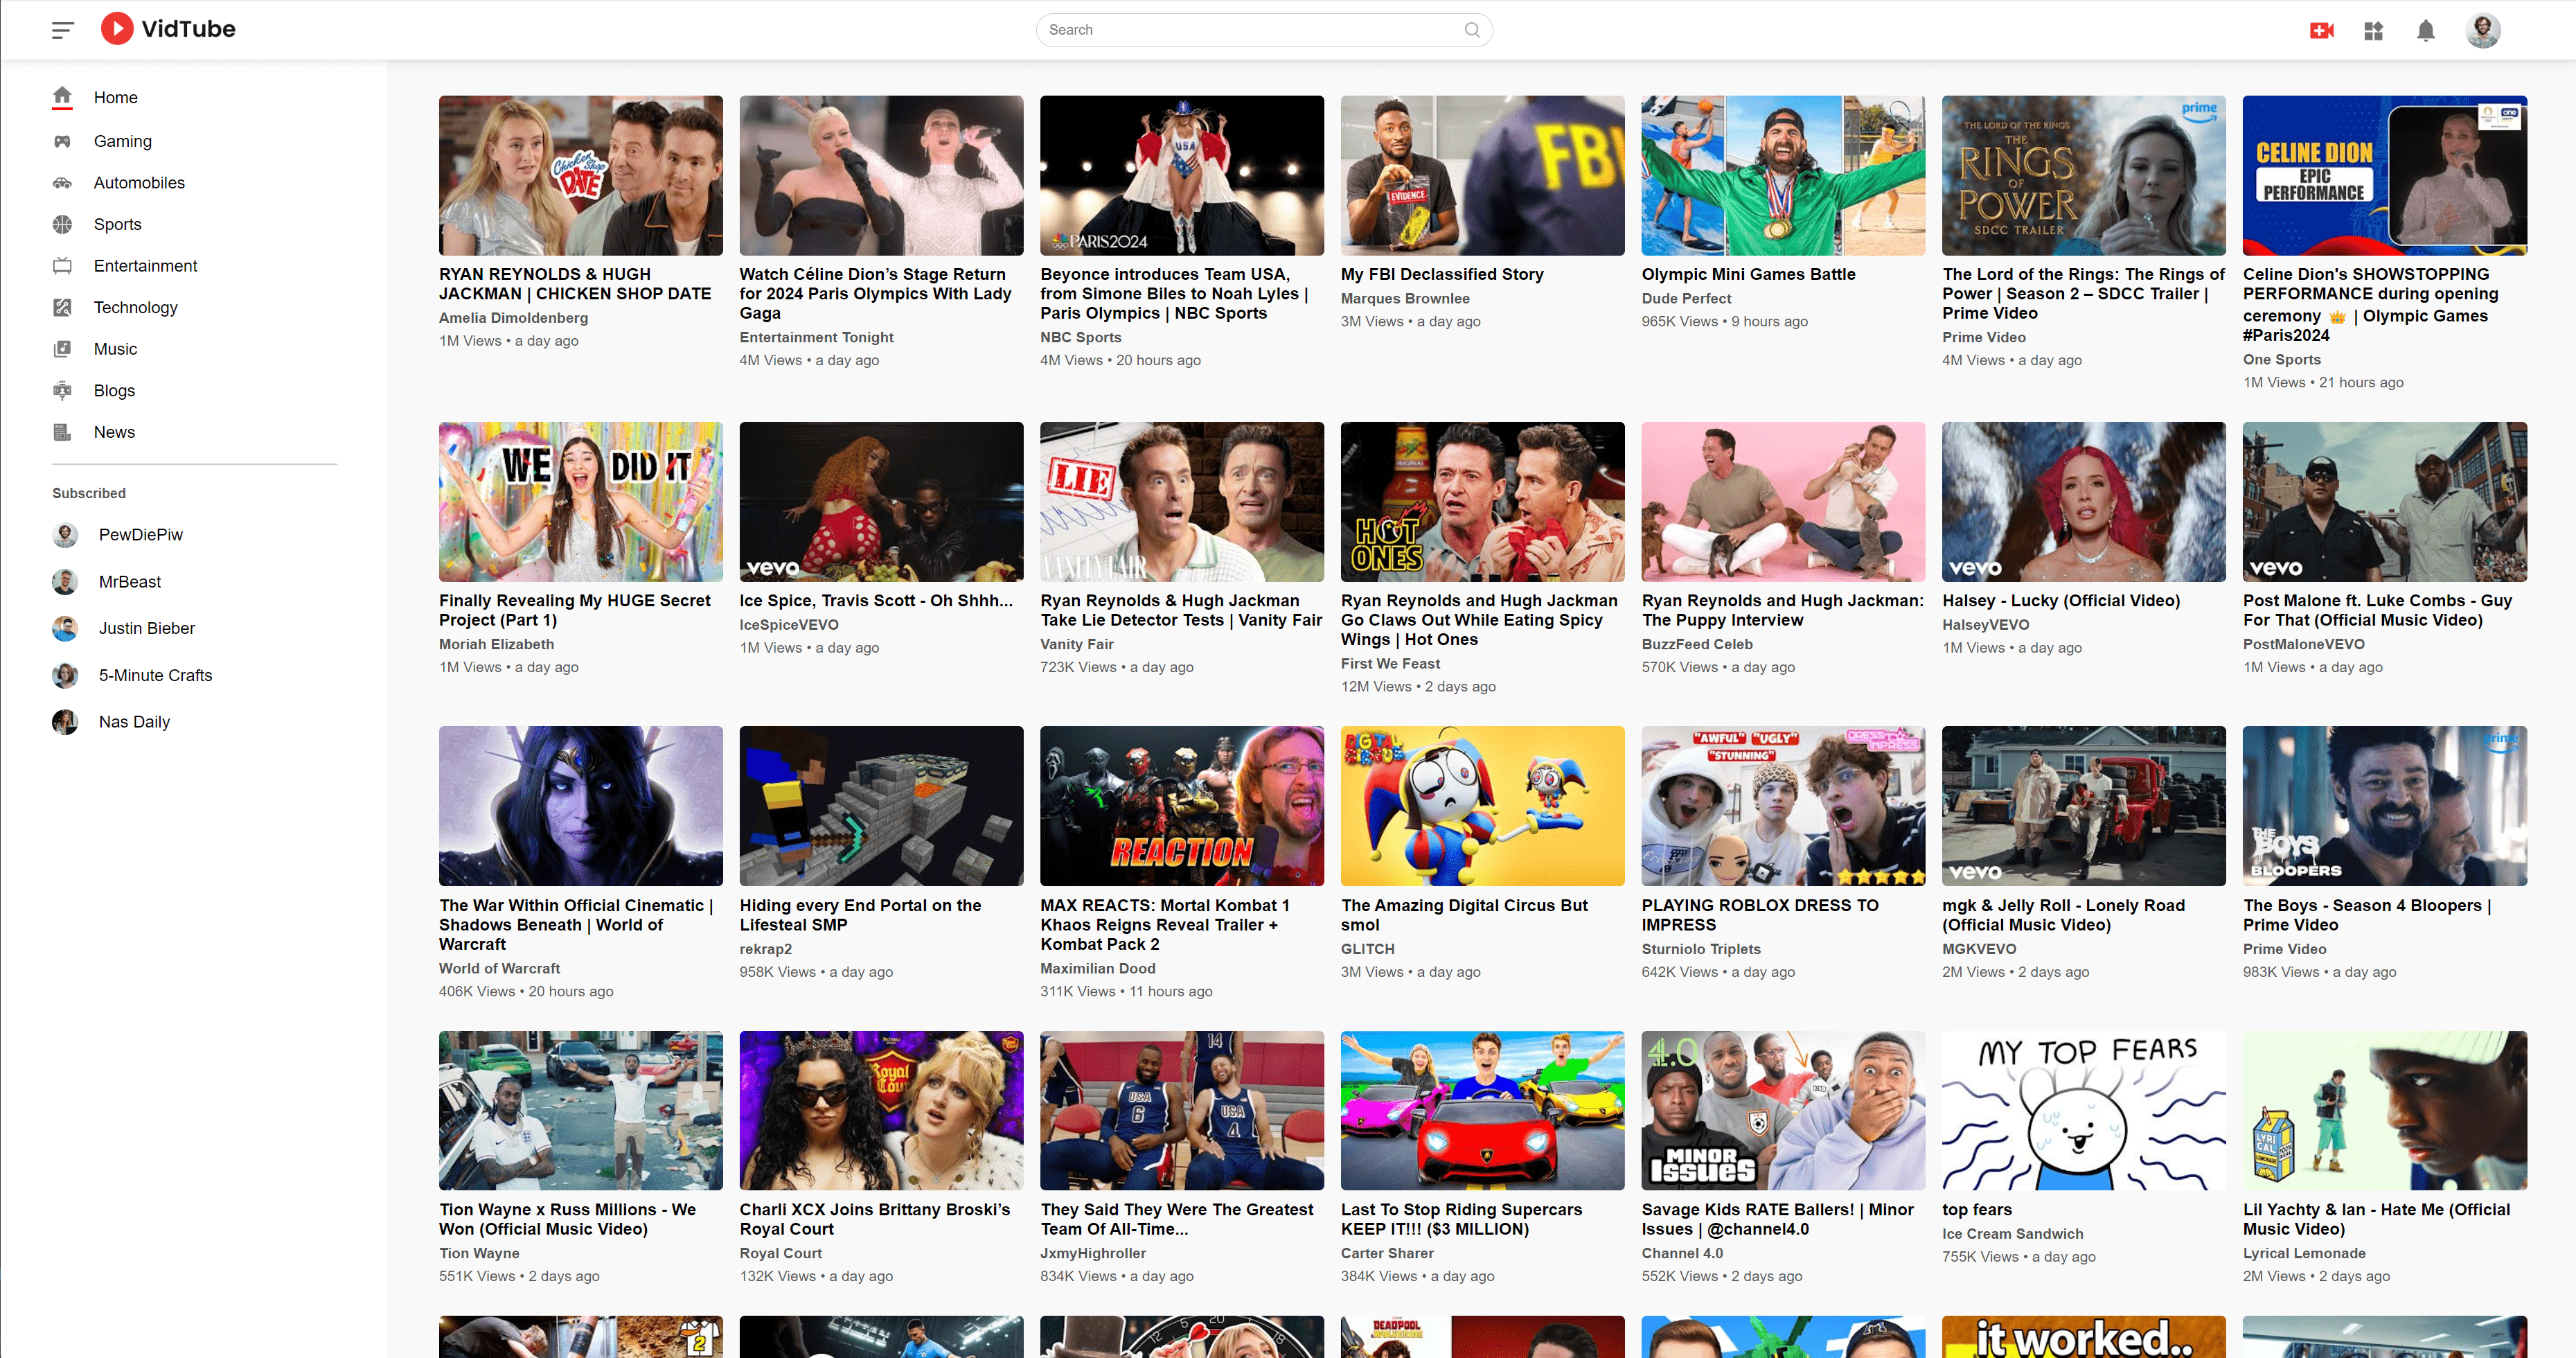This screenshot has height=1358, width=2576.
Task: Select the Automobiles category
Action: (x=139, y=183)
